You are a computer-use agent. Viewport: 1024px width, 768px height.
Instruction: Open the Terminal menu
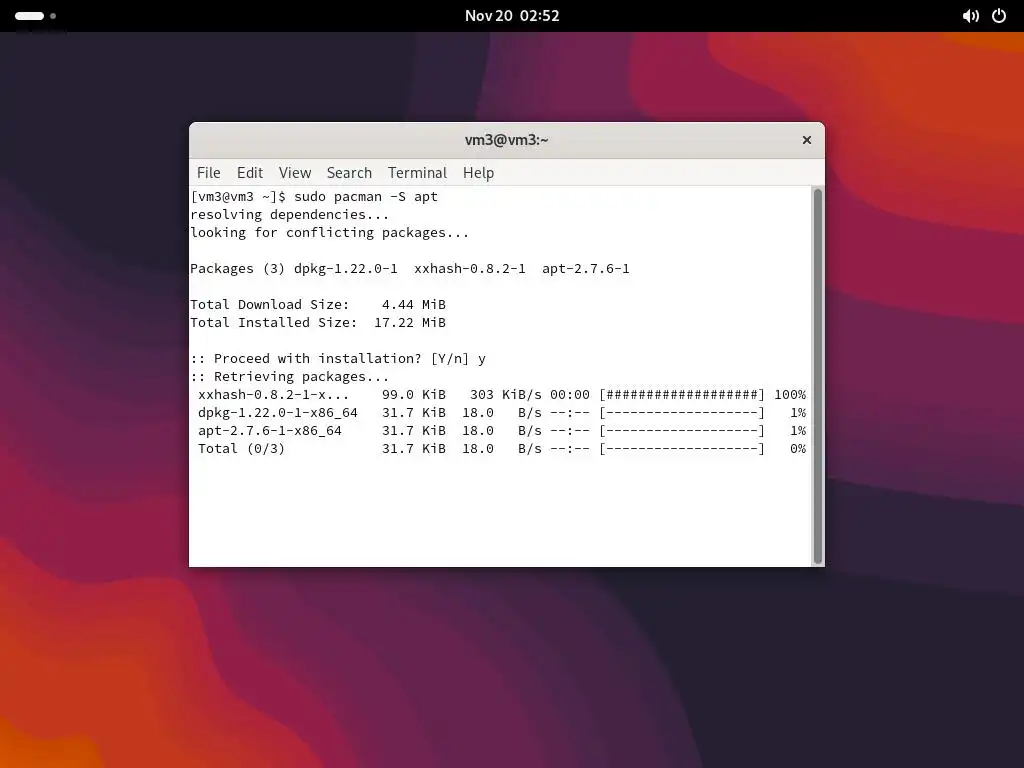click(x=417, y=172)
